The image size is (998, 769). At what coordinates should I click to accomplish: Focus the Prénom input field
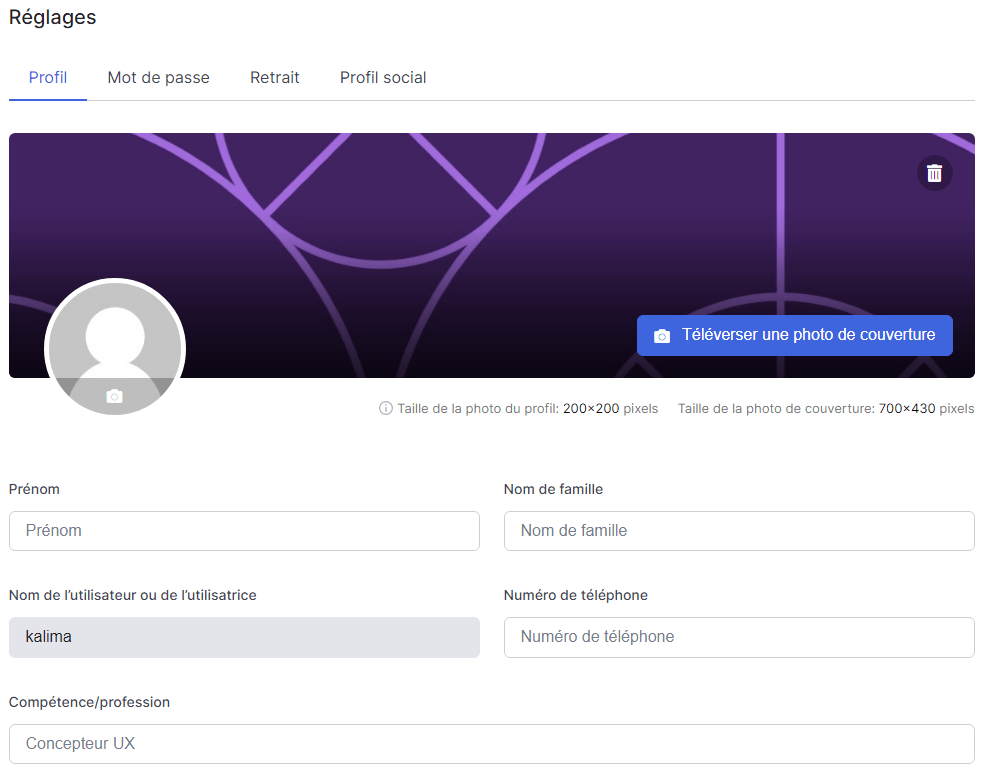(244, 531)
